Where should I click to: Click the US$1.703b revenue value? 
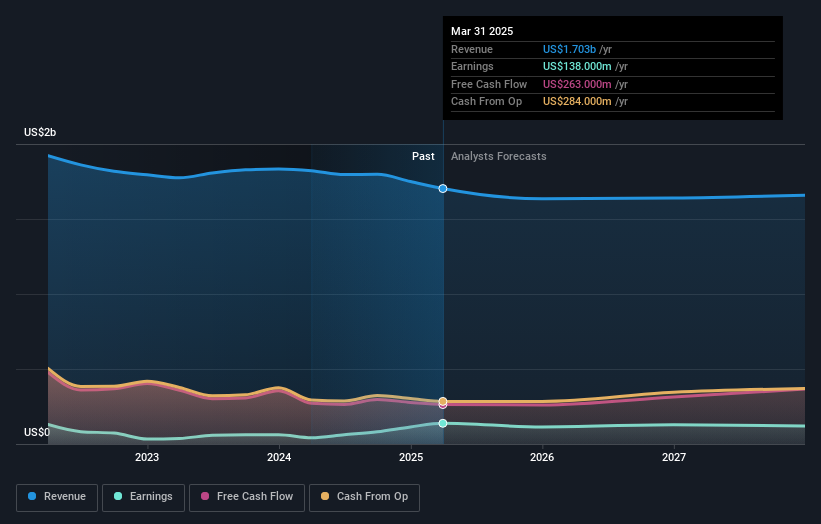[569, 49]
